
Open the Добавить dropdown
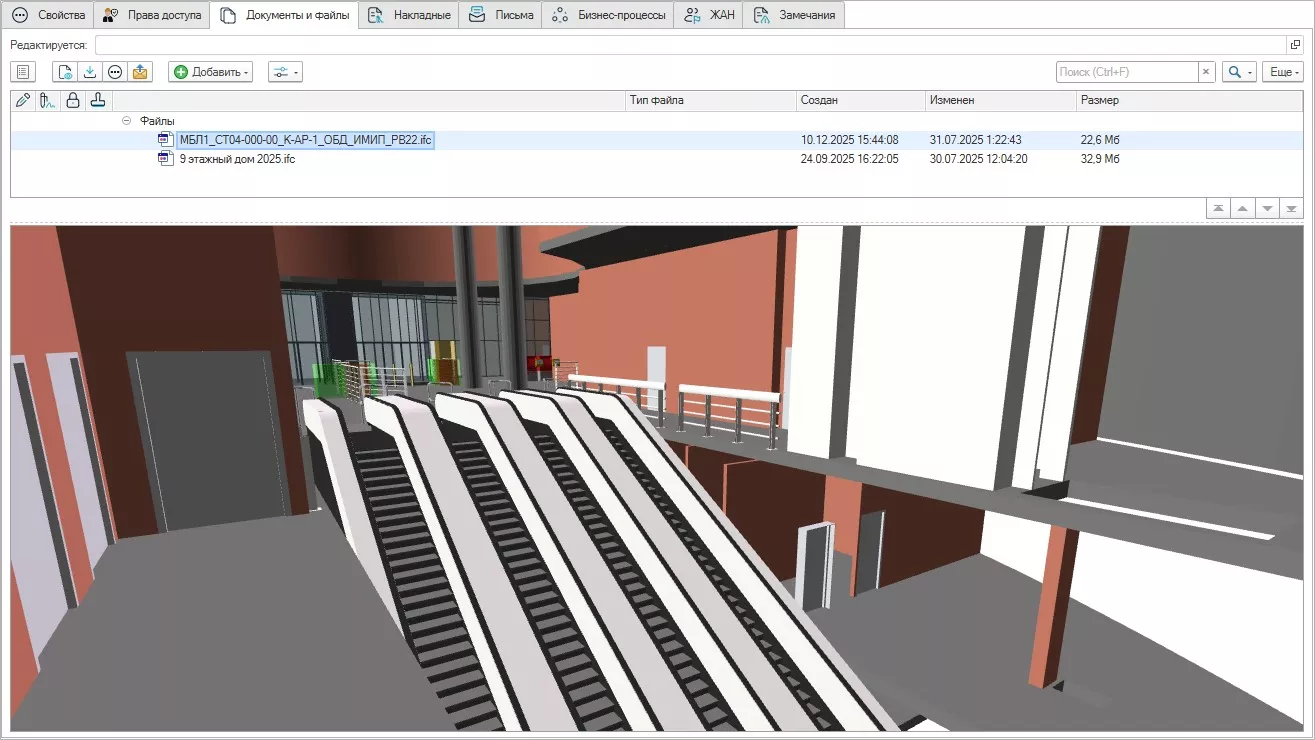pyautogui.click(x=210, y=72)
